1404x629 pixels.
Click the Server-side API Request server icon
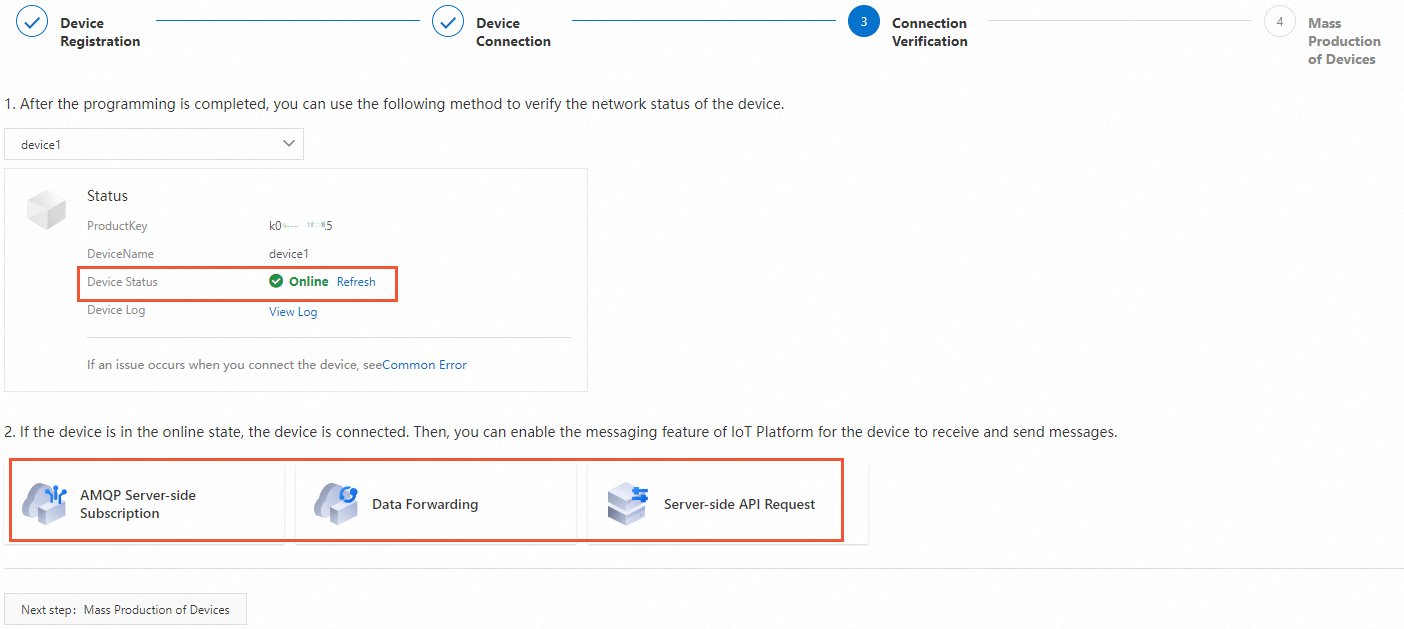[628, 504]
